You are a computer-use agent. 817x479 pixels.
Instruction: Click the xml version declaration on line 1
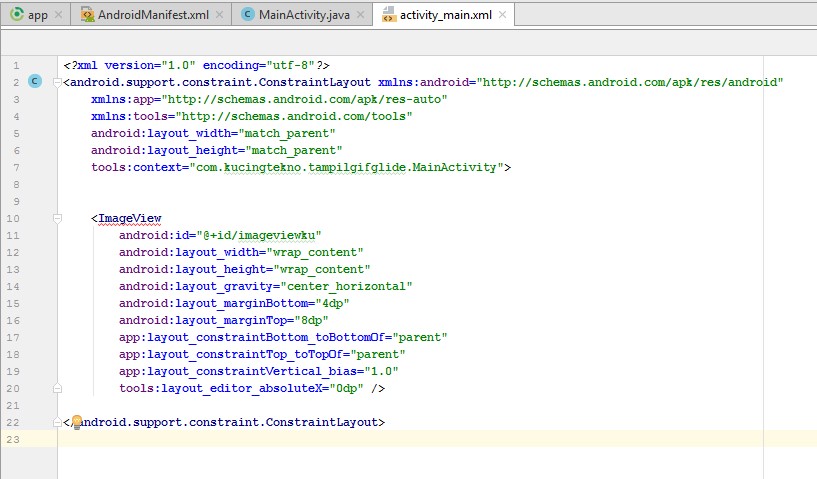pyautogui.click(x=196, y=65)
